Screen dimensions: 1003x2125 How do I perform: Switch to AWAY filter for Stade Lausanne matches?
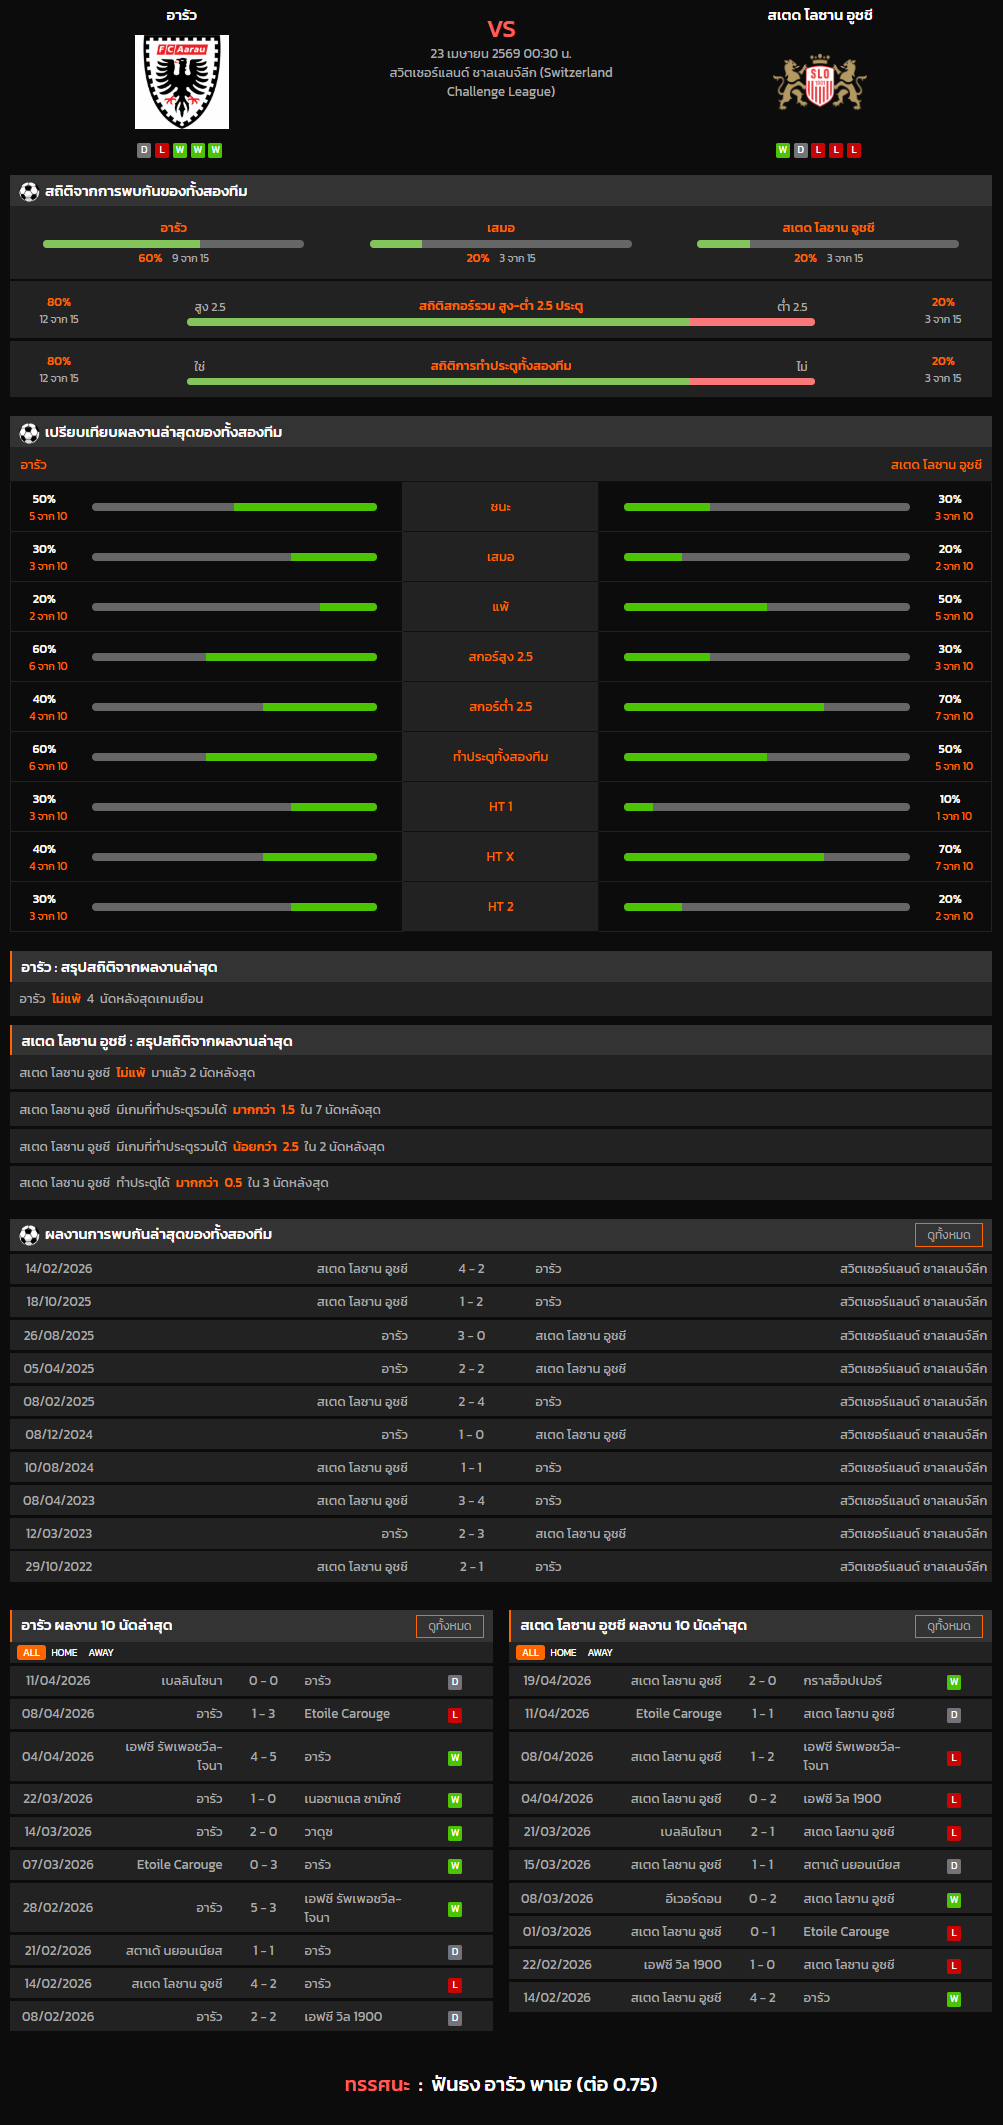[600, 1653]
